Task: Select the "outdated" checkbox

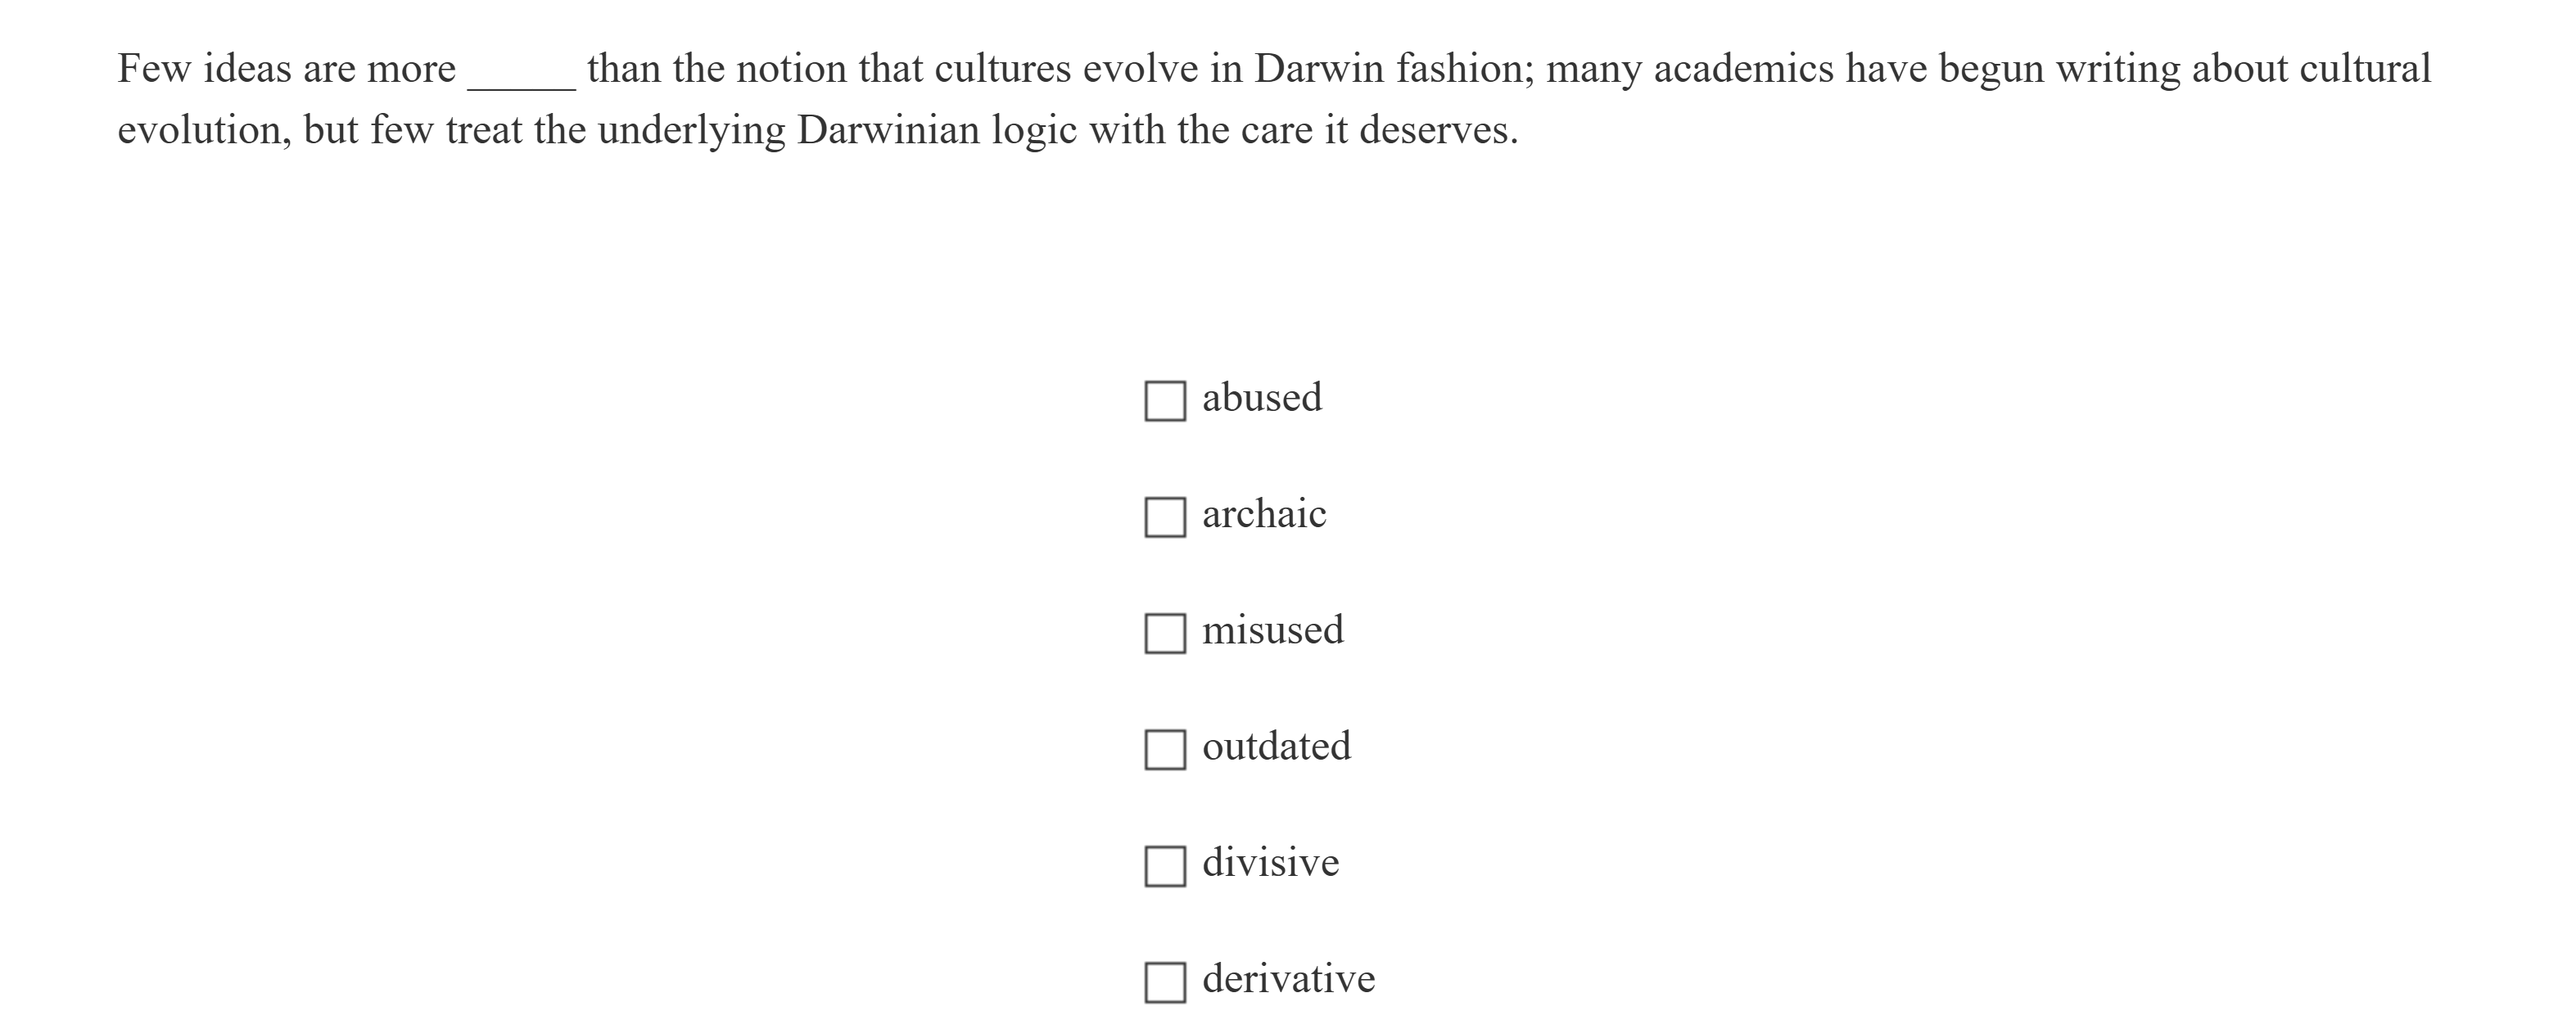Action: point(1165,749)
